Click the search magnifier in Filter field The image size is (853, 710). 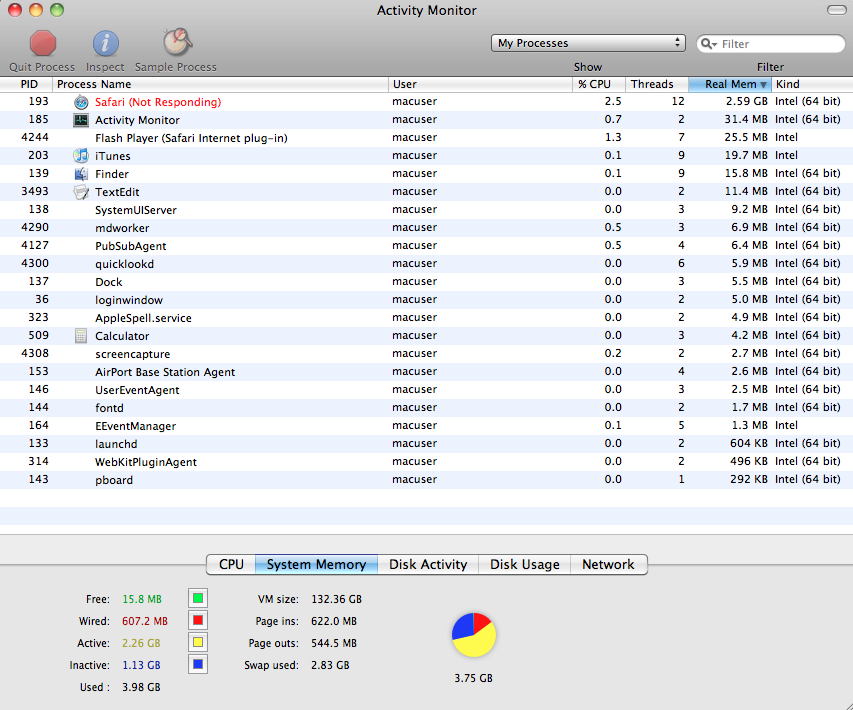click(708, 44)
